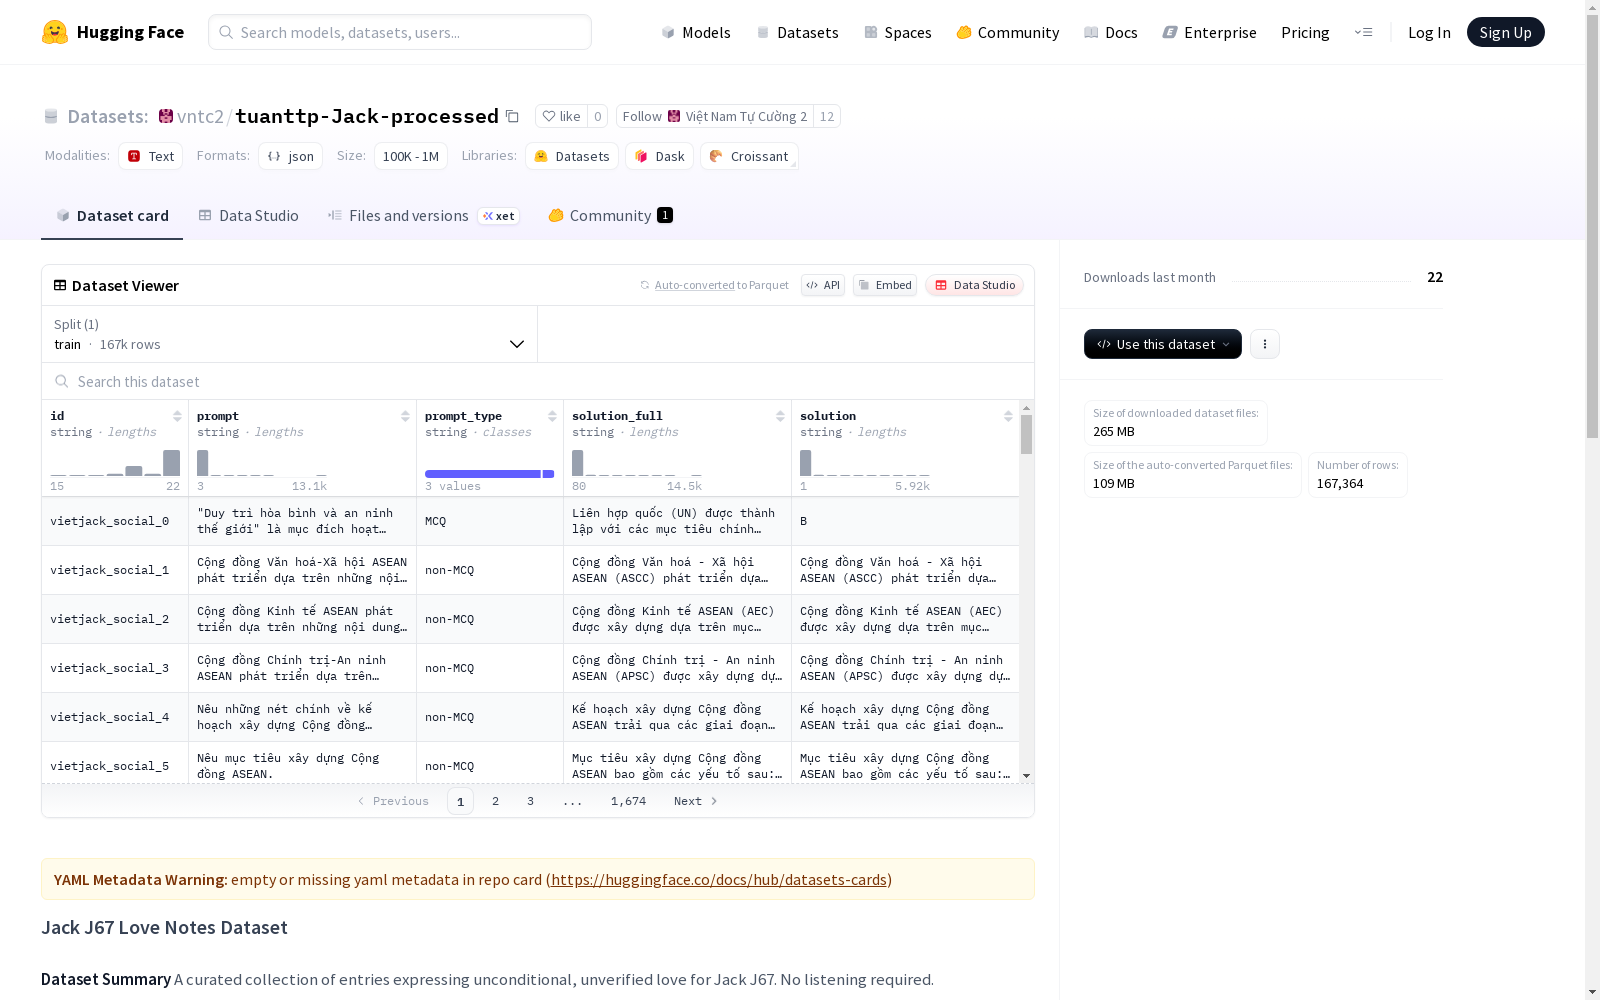1600x1000 pixels.
Task: Expand the Use this dataset dropdown
Action: pos(1163,344)
